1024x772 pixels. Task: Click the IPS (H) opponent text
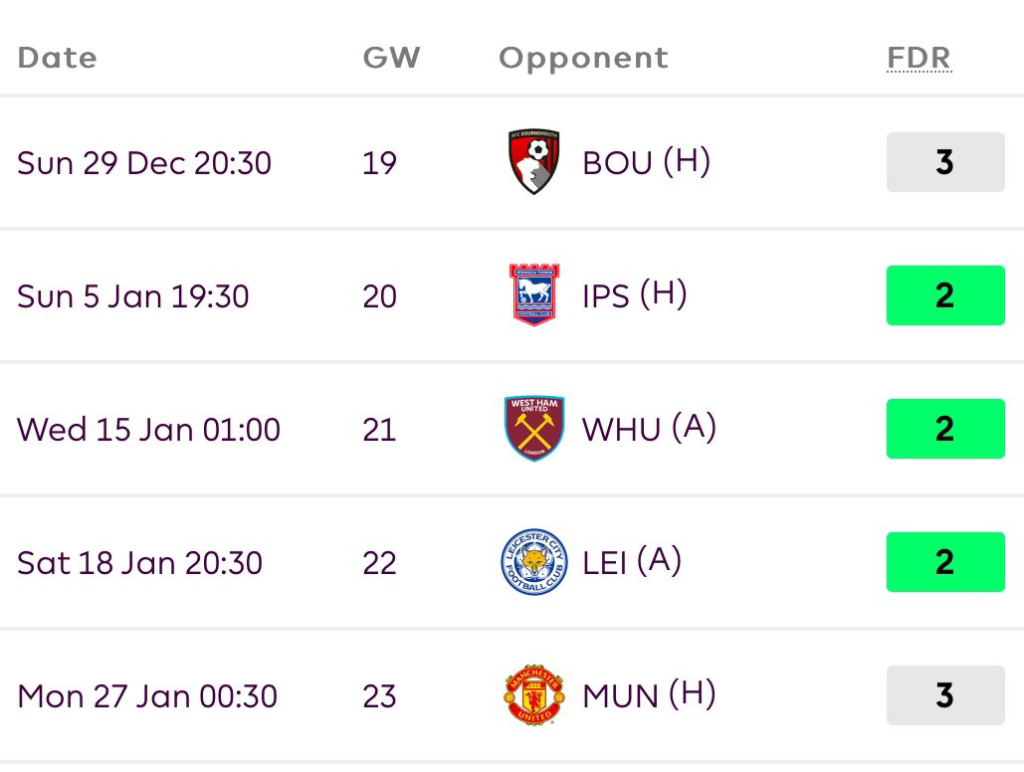[634, 295]
